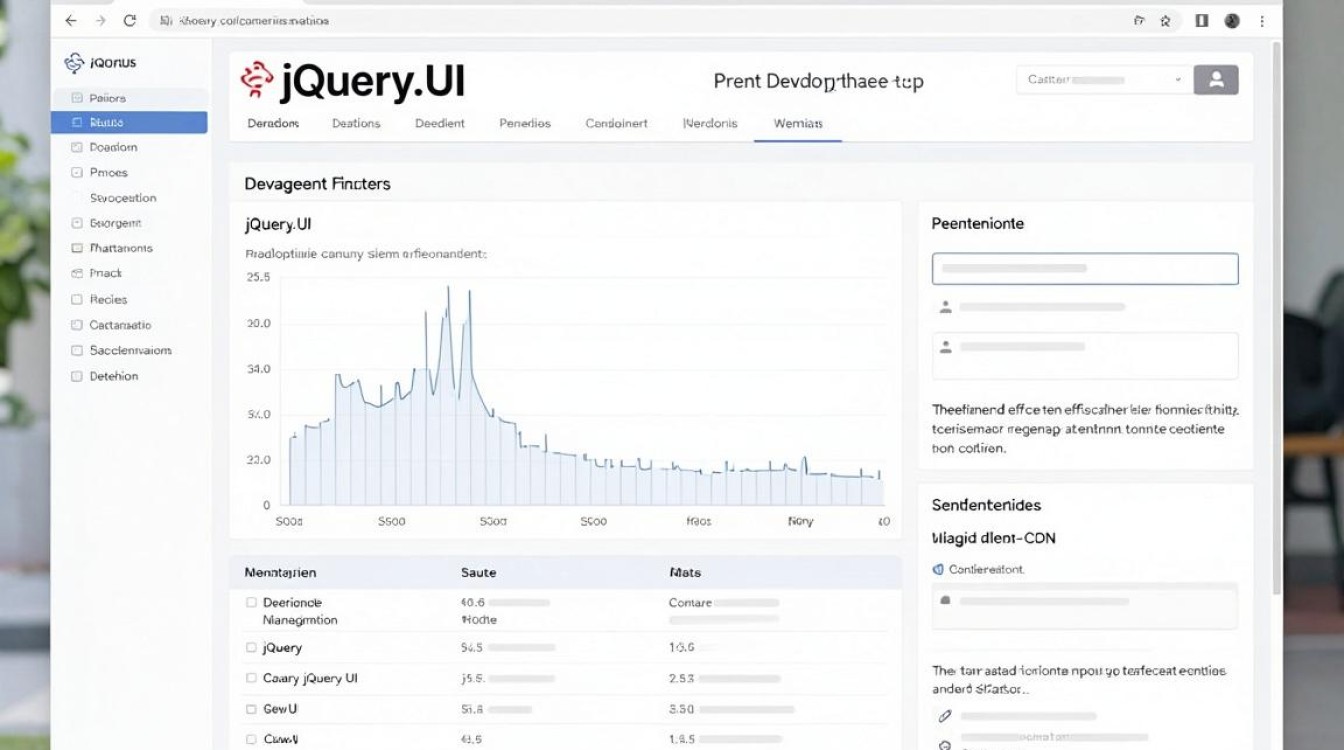Click the icon beside Recies in sidebar

coord(77,299)
